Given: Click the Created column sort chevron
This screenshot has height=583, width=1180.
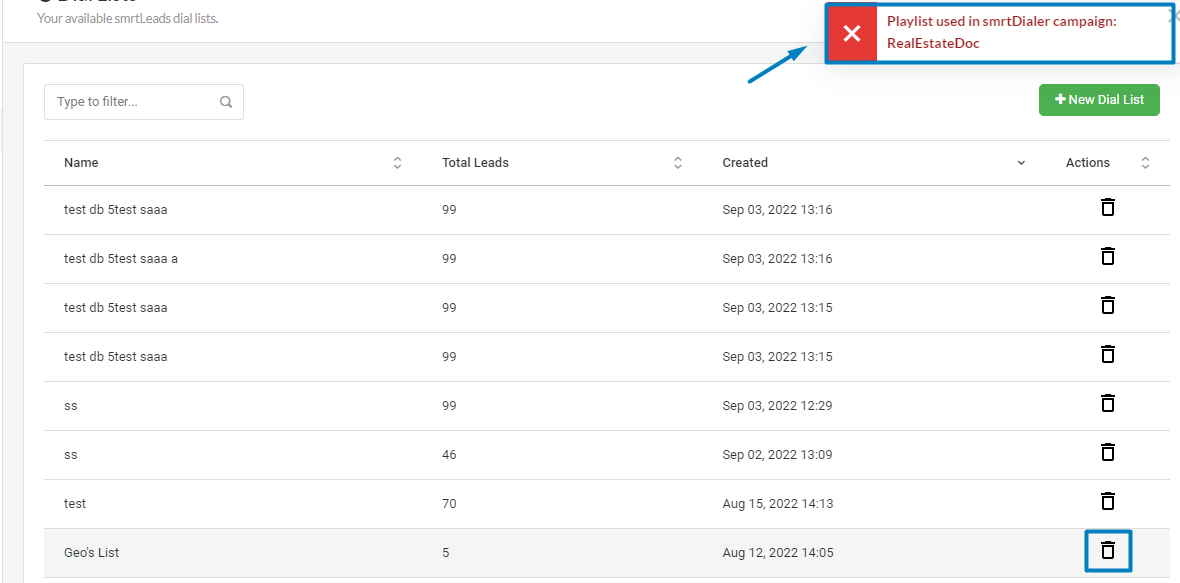Looking at the screenshot, I should 1021,163.
